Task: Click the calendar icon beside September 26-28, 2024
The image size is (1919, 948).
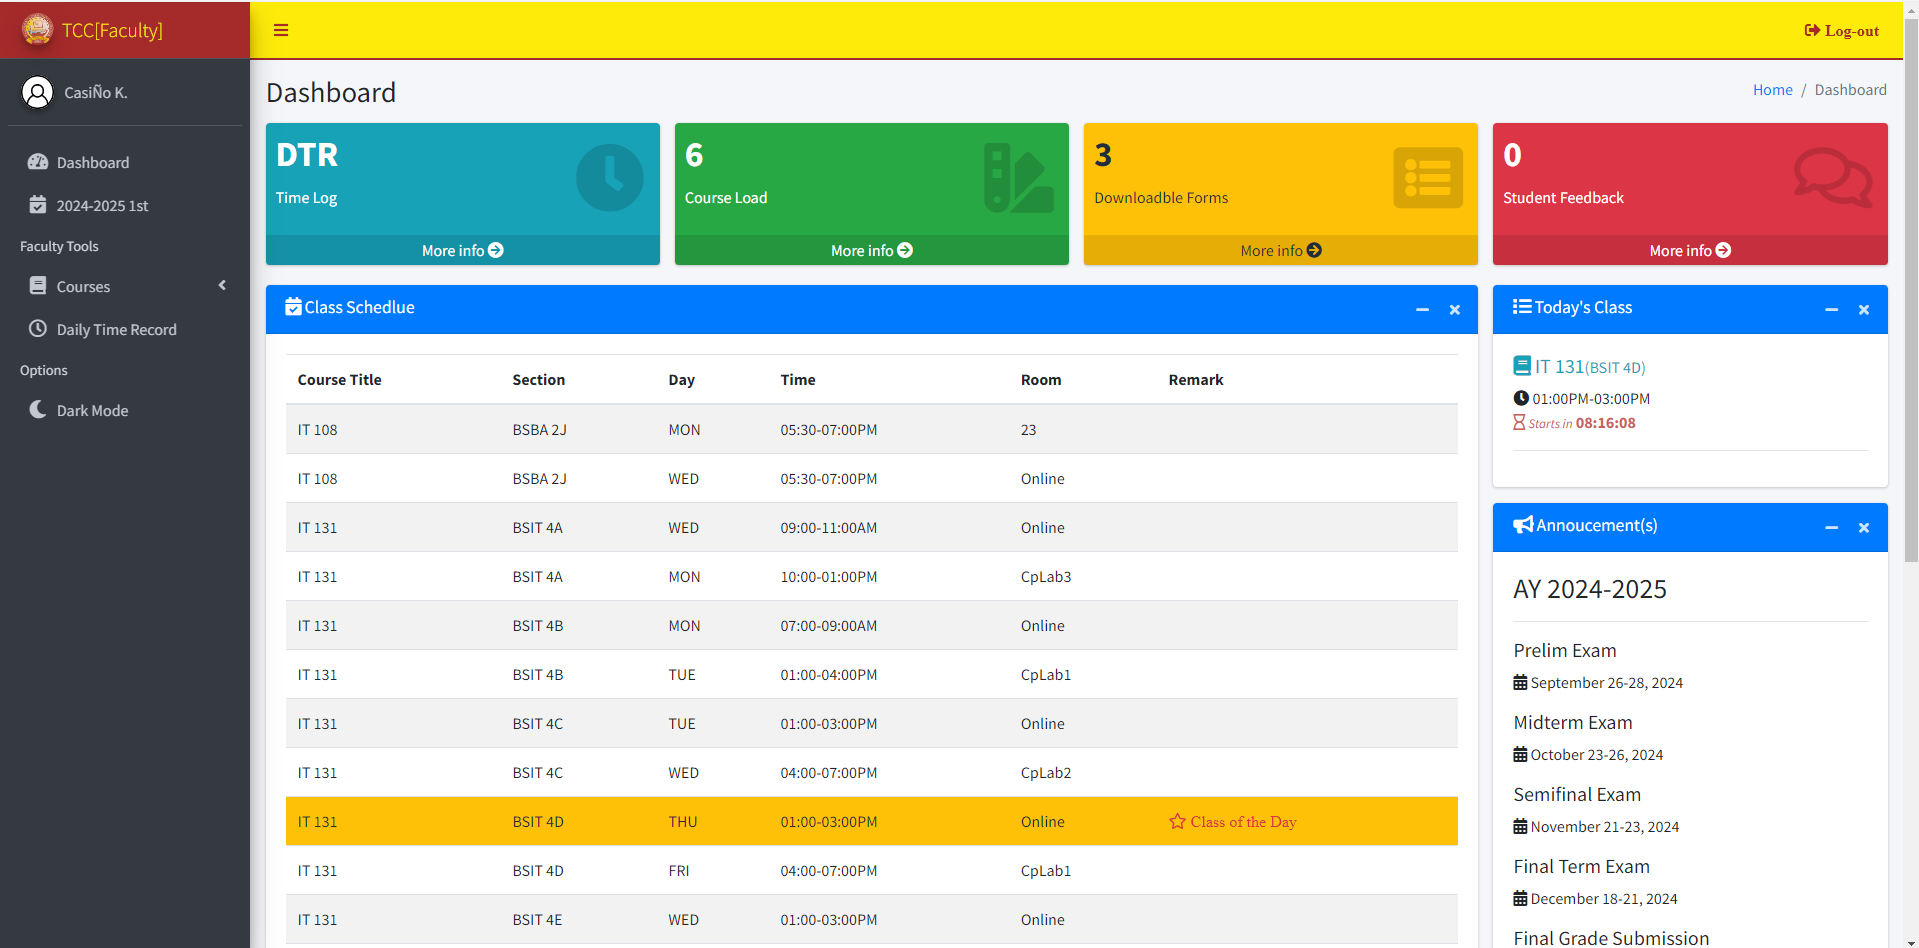Action: pos(1520,683)
